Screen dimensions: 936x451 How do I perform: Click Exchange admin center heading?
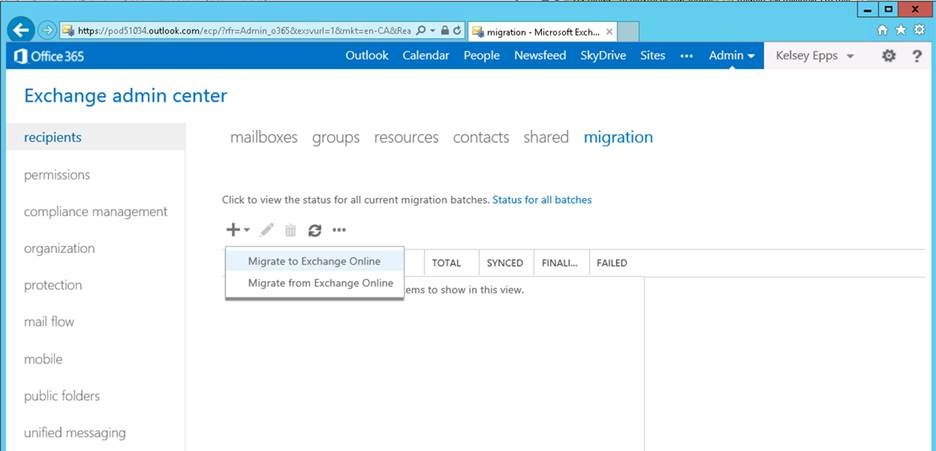pyautogui.click(x=125, y=95)
